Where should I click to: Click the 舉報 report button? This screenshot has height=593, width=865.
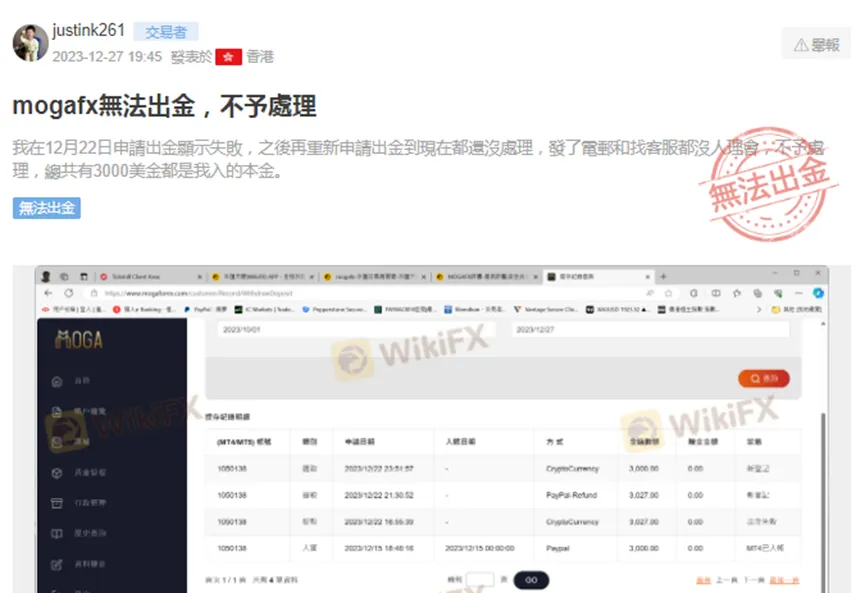[x=816, y=45]
